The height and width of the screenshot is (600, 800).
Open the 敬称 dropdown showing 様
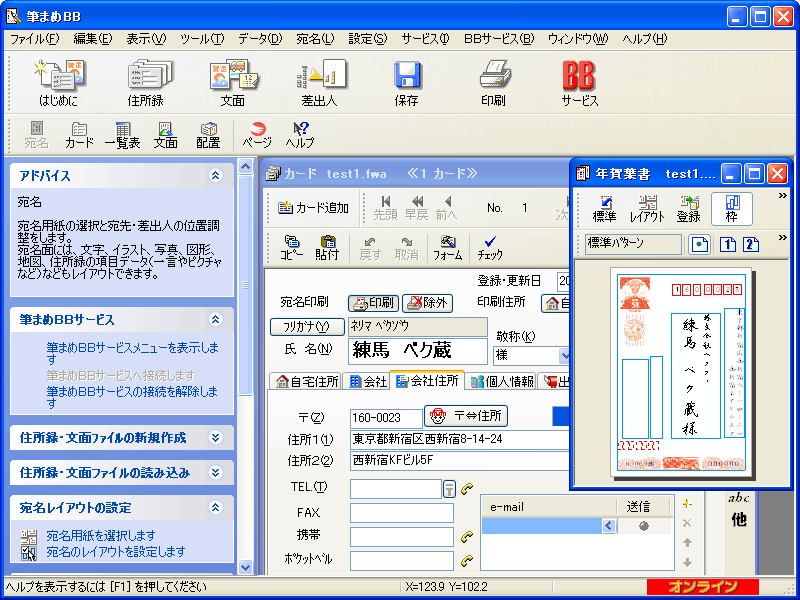tap(564, 356)
